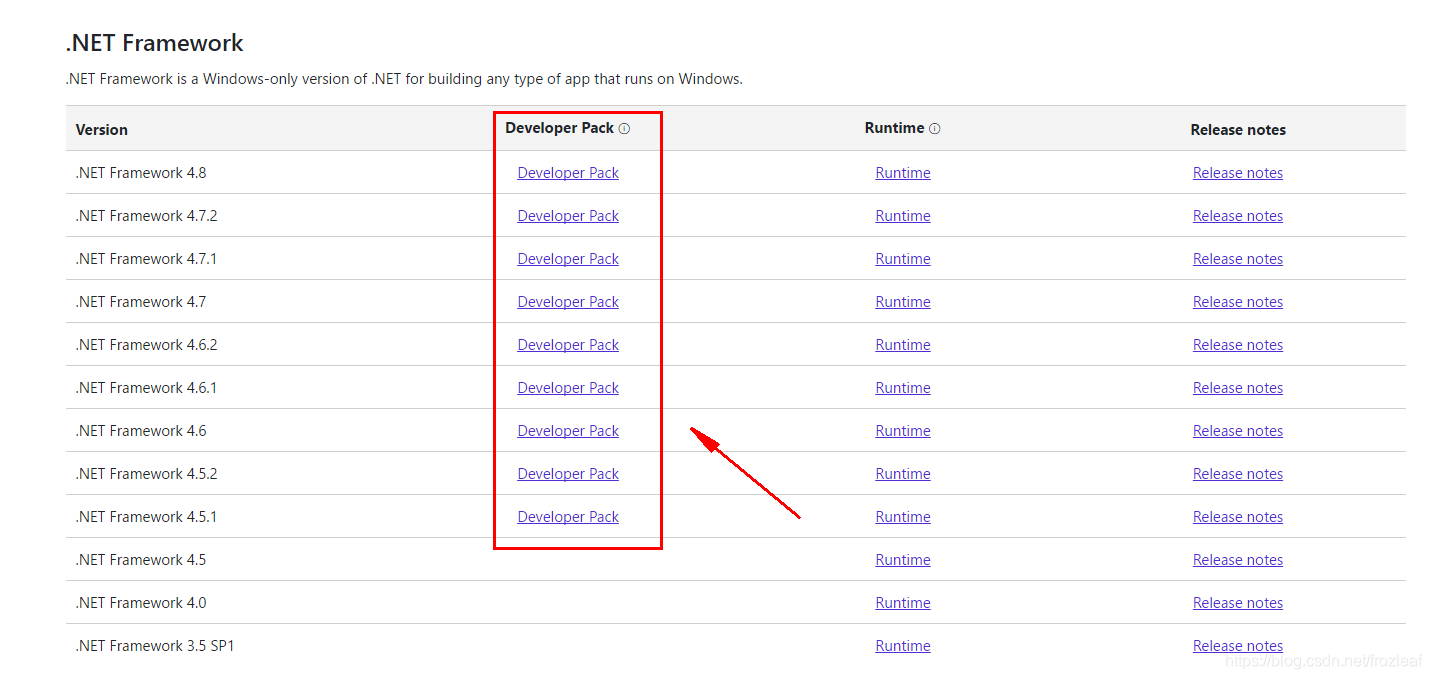The image size is (1432, 679).
Task: Select the '.NET Framework 4.0' version cell
Action: (141, 603)
